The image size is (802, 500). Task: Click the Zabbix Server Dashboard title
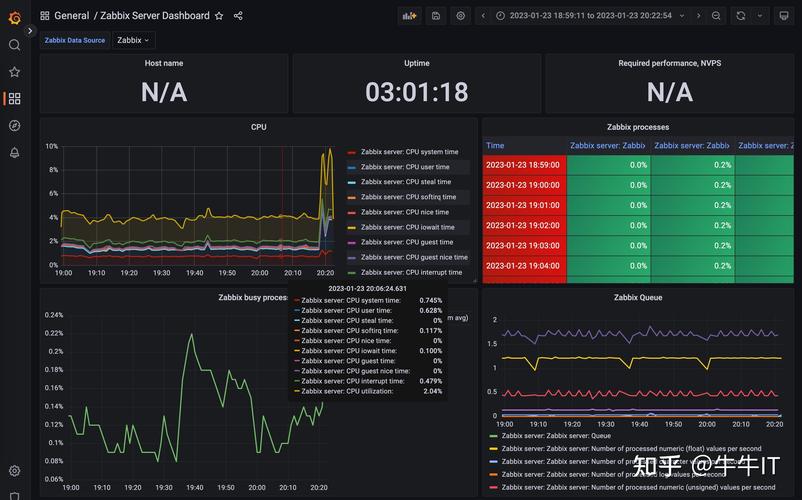pyautogui.click(x=154, y=16)
